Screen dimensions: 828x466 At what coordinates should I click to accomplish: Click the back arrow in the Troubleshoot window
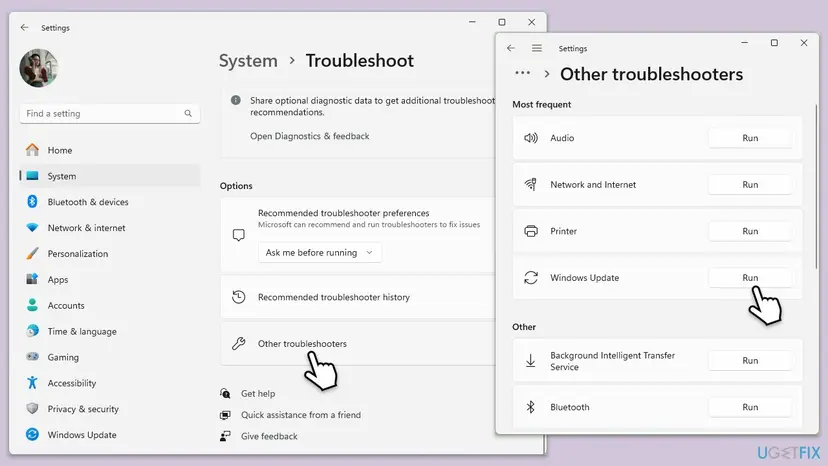(24, 27)
